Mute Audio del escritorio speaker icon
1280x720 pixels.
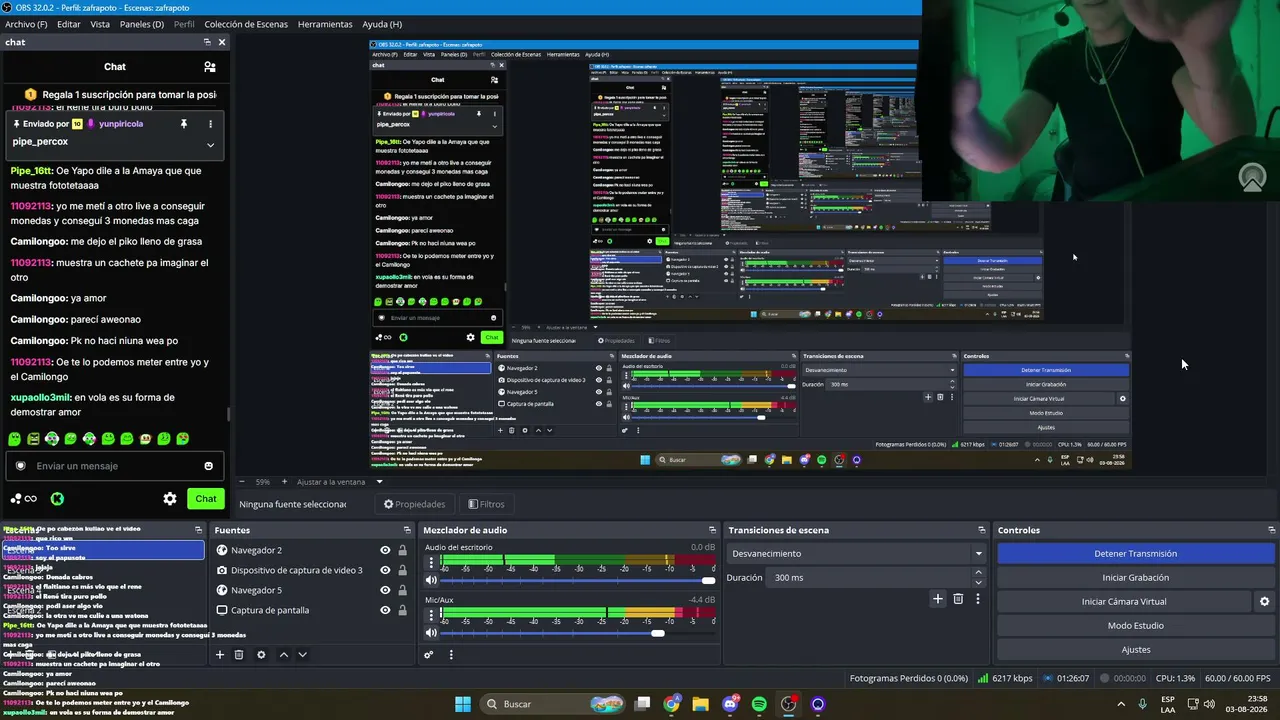(431, 580)
